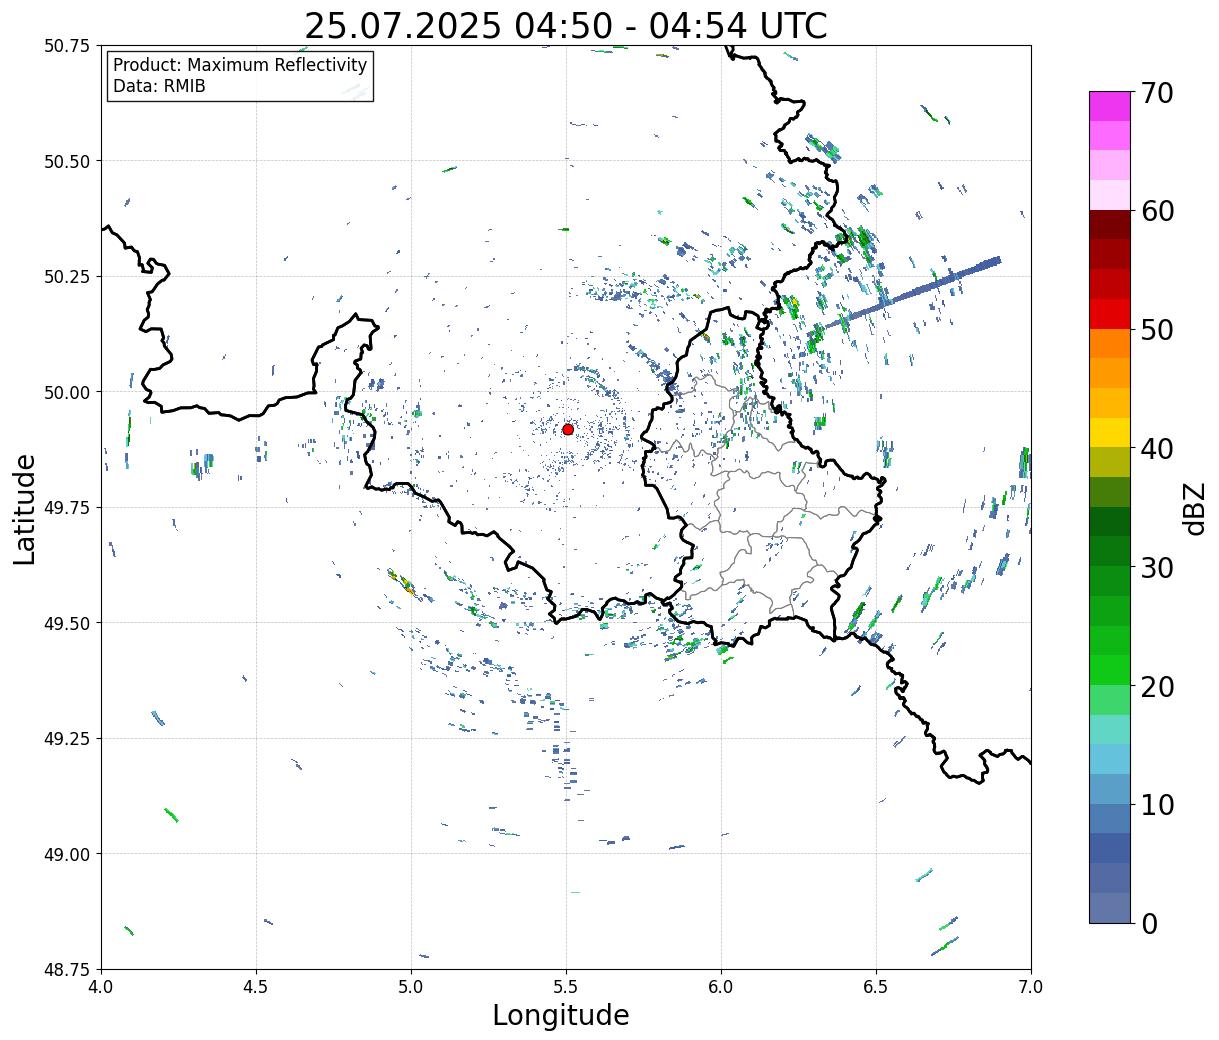This screenshot has width=1219, height=1040.
Task: Click the longitude tick label 4.5
Action: click(256, 987)
